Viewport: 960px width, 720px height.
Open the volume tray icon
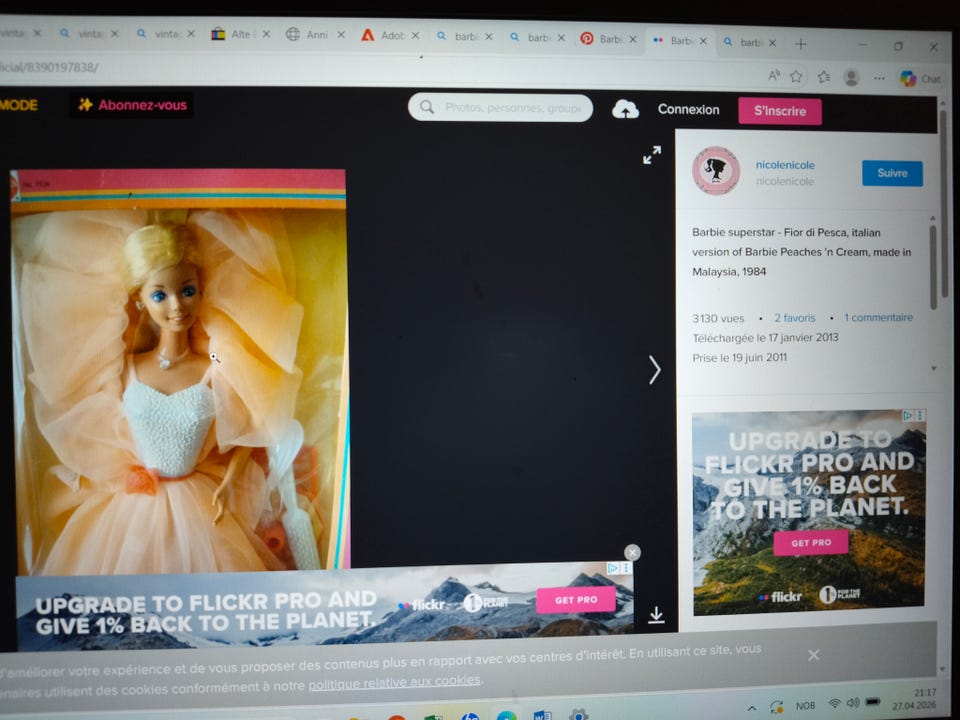pos(853,703)
